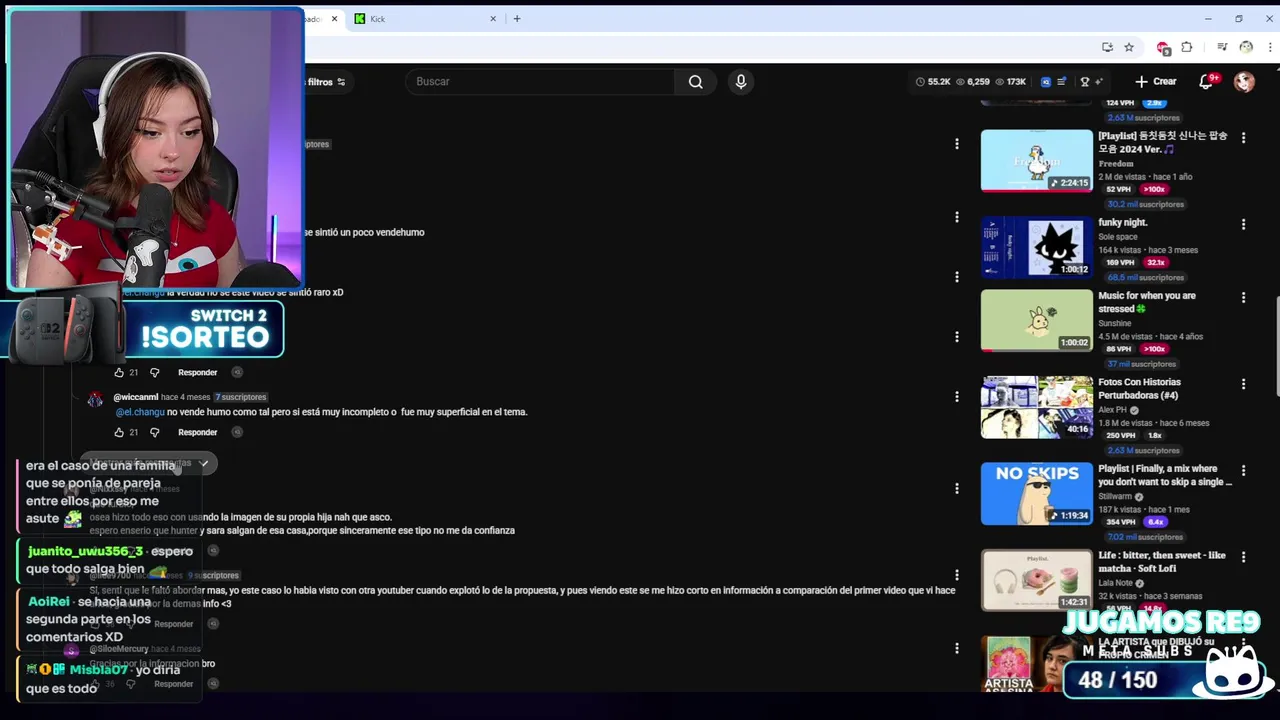
Task: Click the blue IQ extension icon in YouTube header
Action: point(1046,82)
